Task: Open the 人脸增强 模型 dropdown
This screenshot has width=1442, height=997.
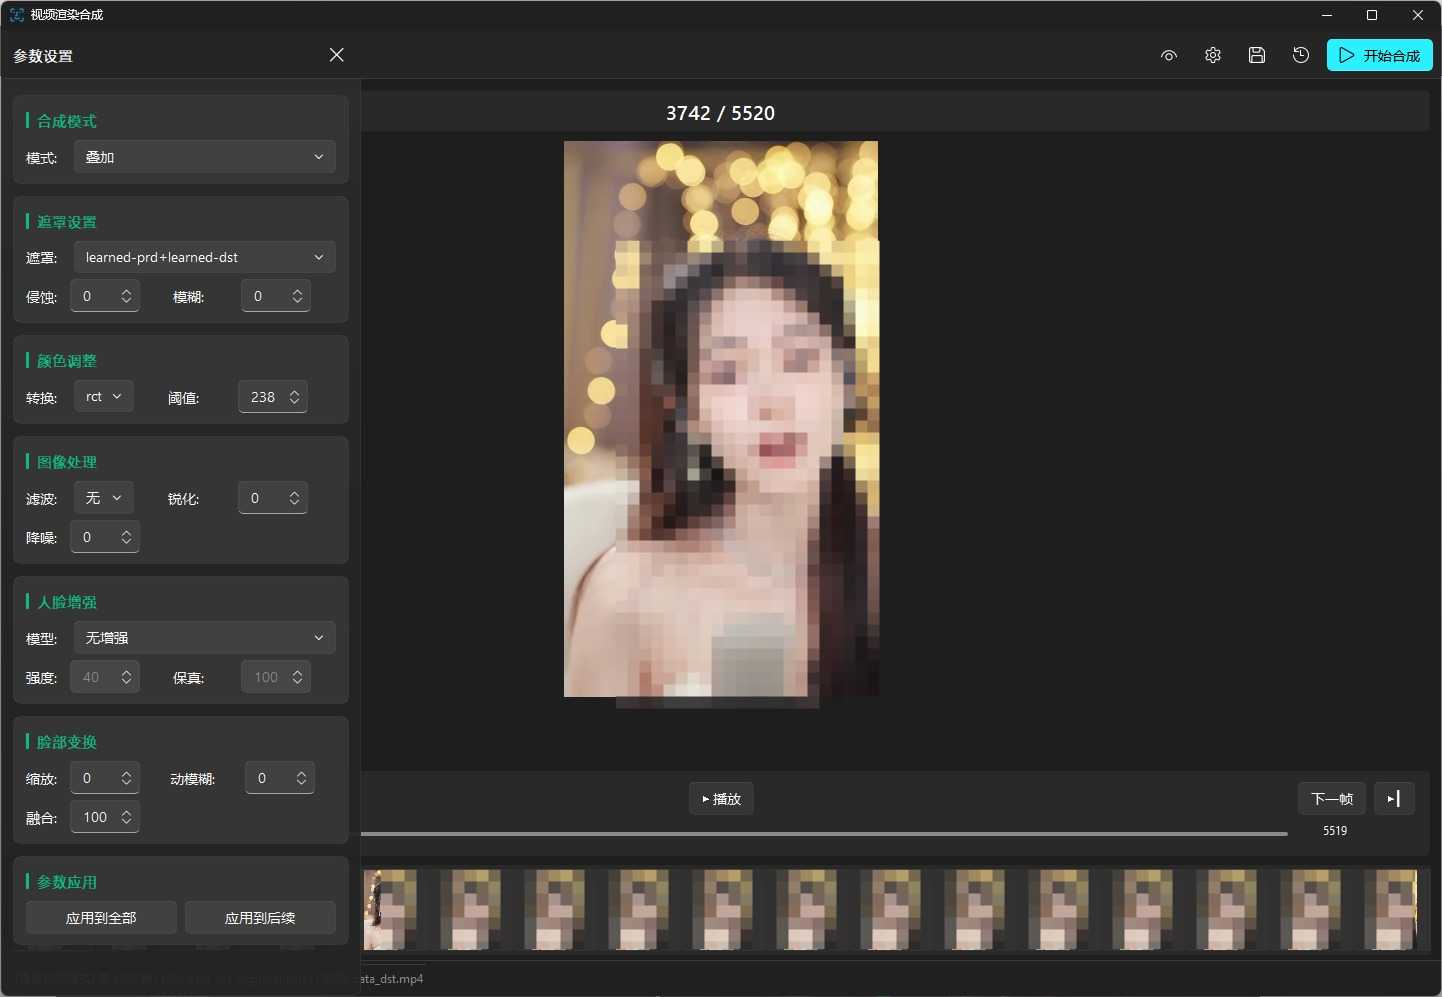Action: click(204, 638)
